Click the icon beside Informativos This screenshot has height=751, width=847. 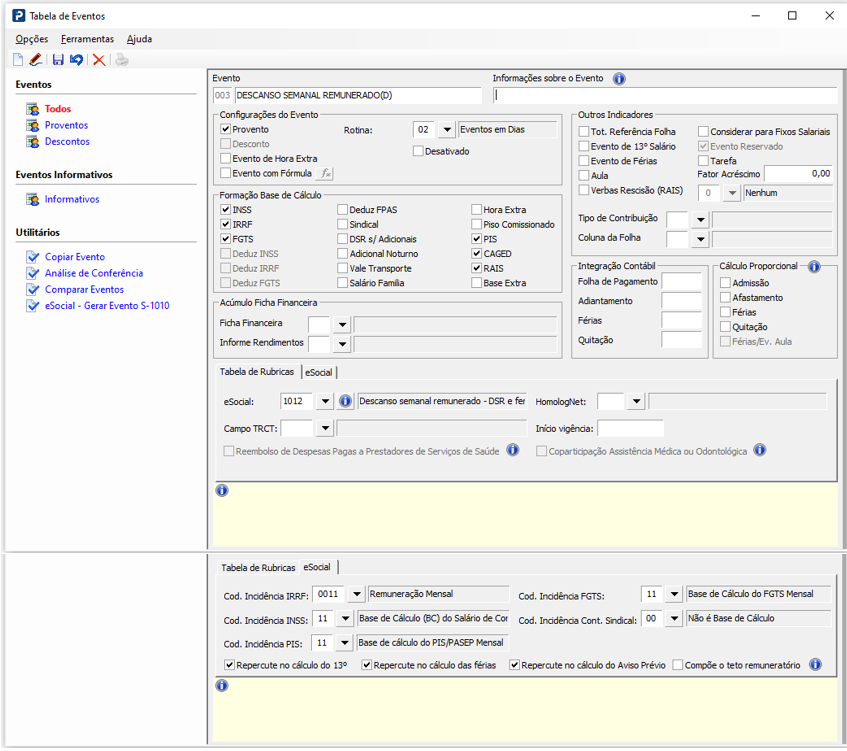[x=33, y=199]
